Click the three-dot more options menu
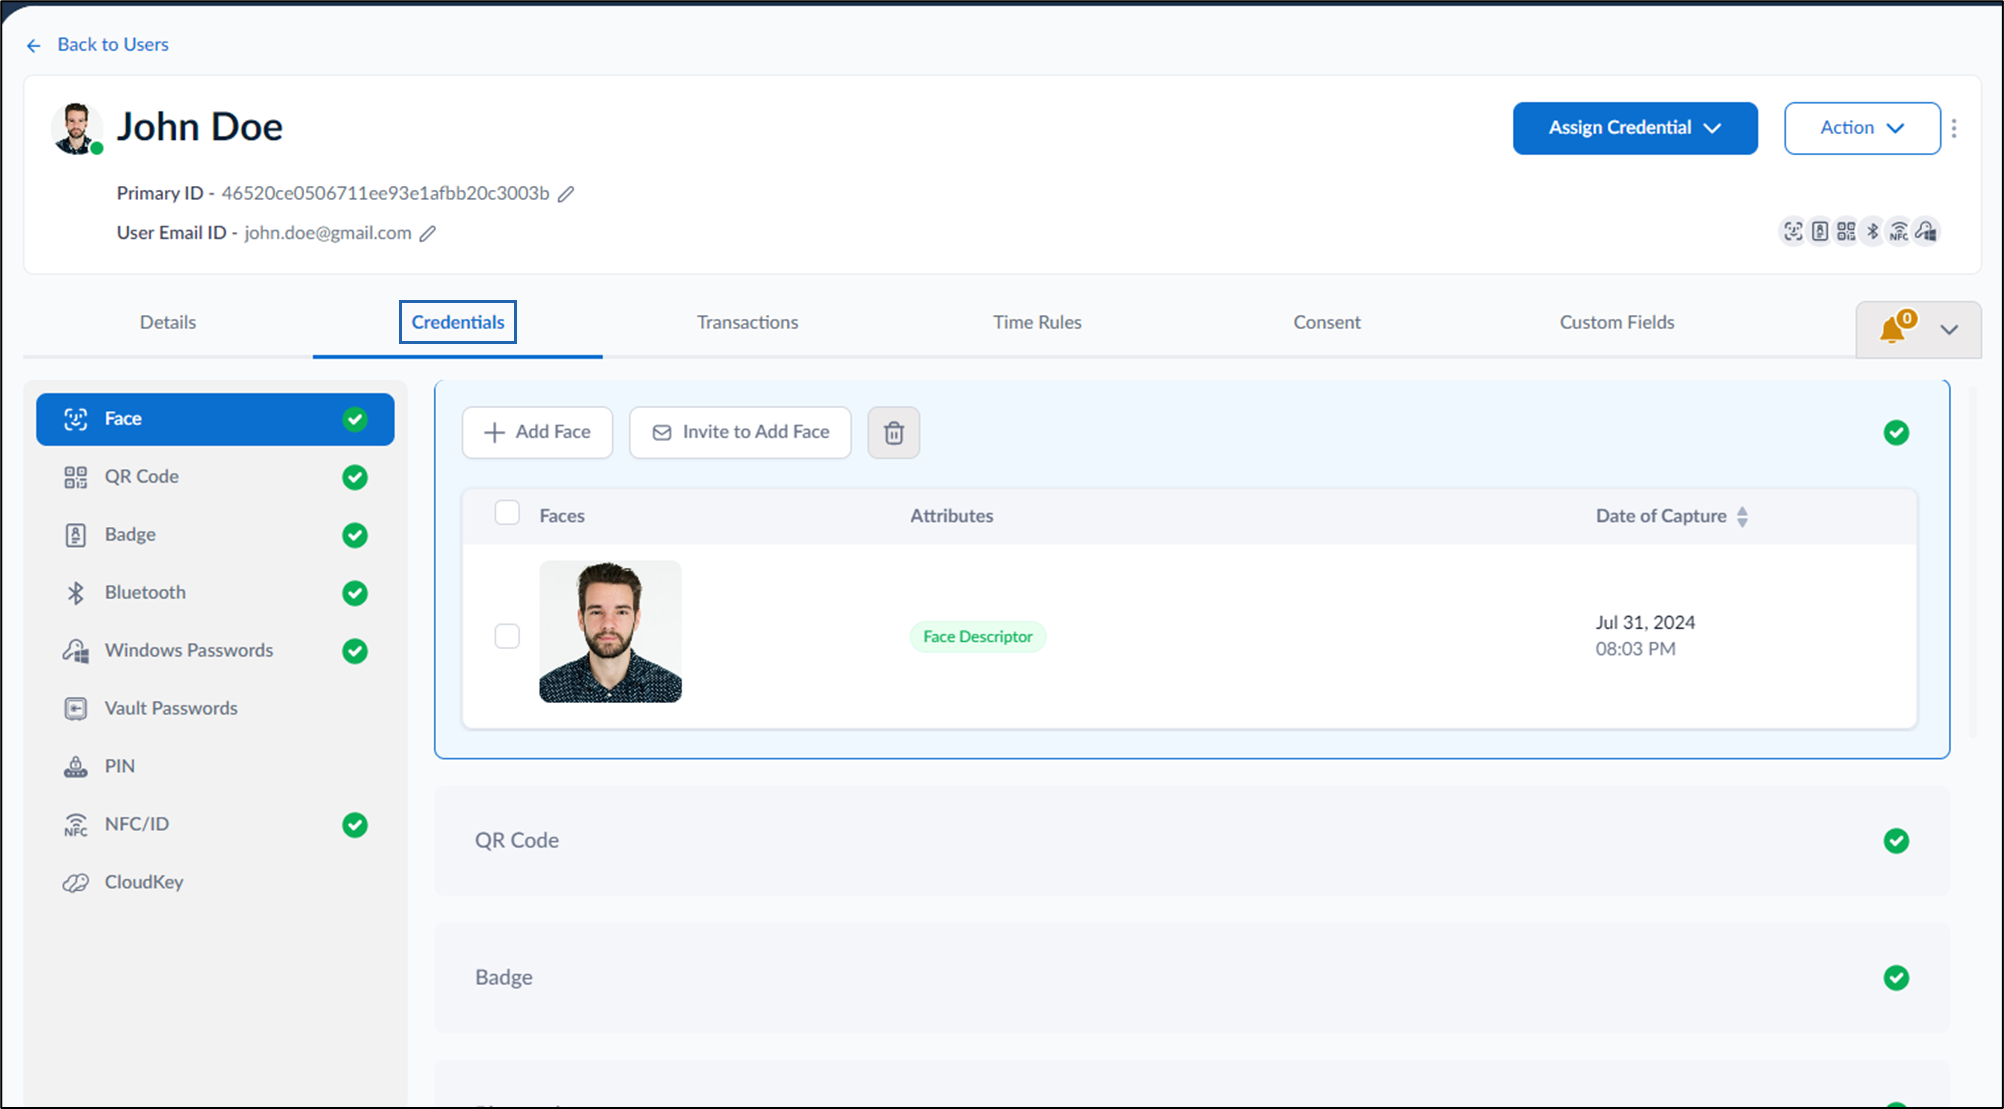 tap(1954, 128)
